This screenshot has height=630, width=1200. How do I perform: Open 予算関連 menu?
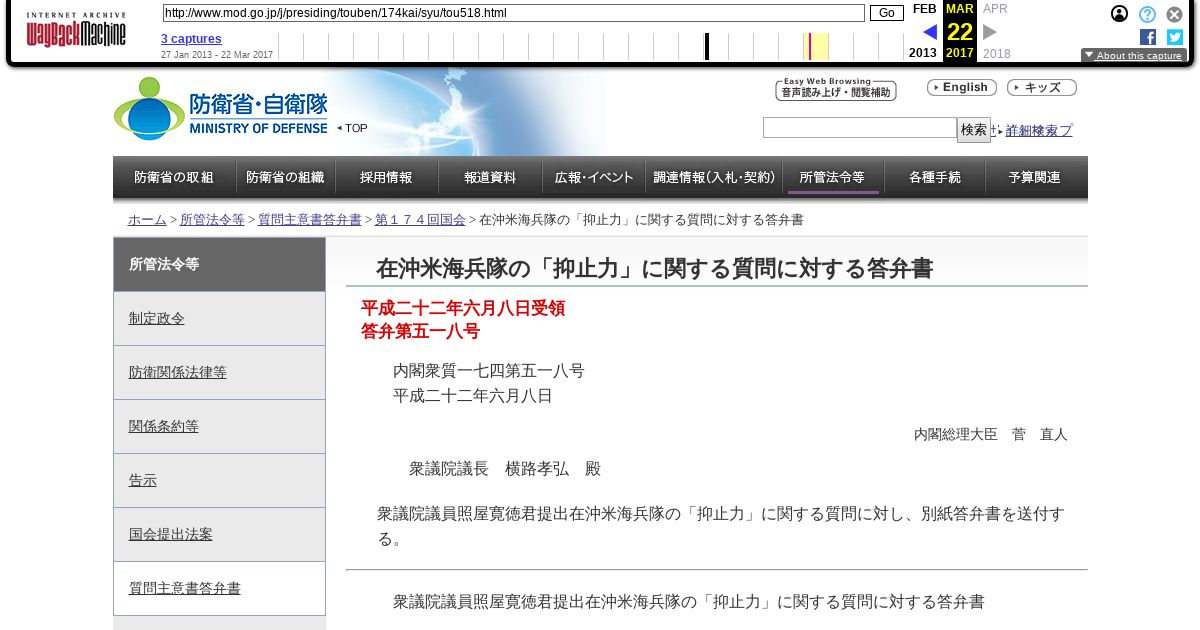tap(1035, 177)
